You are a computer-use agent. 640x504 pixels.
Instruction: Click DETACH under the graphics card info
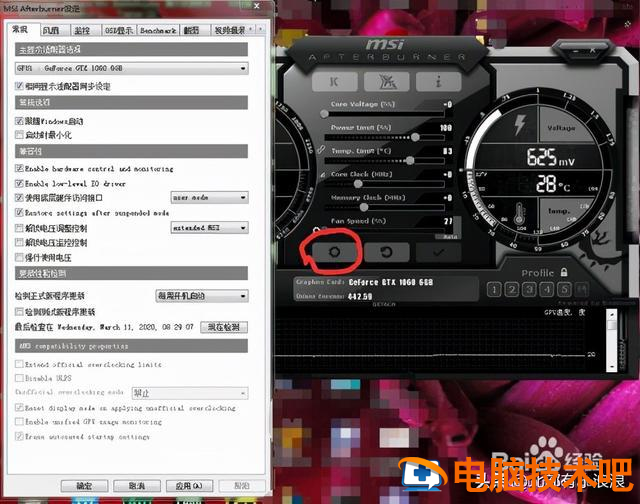[x=384, y=304]
